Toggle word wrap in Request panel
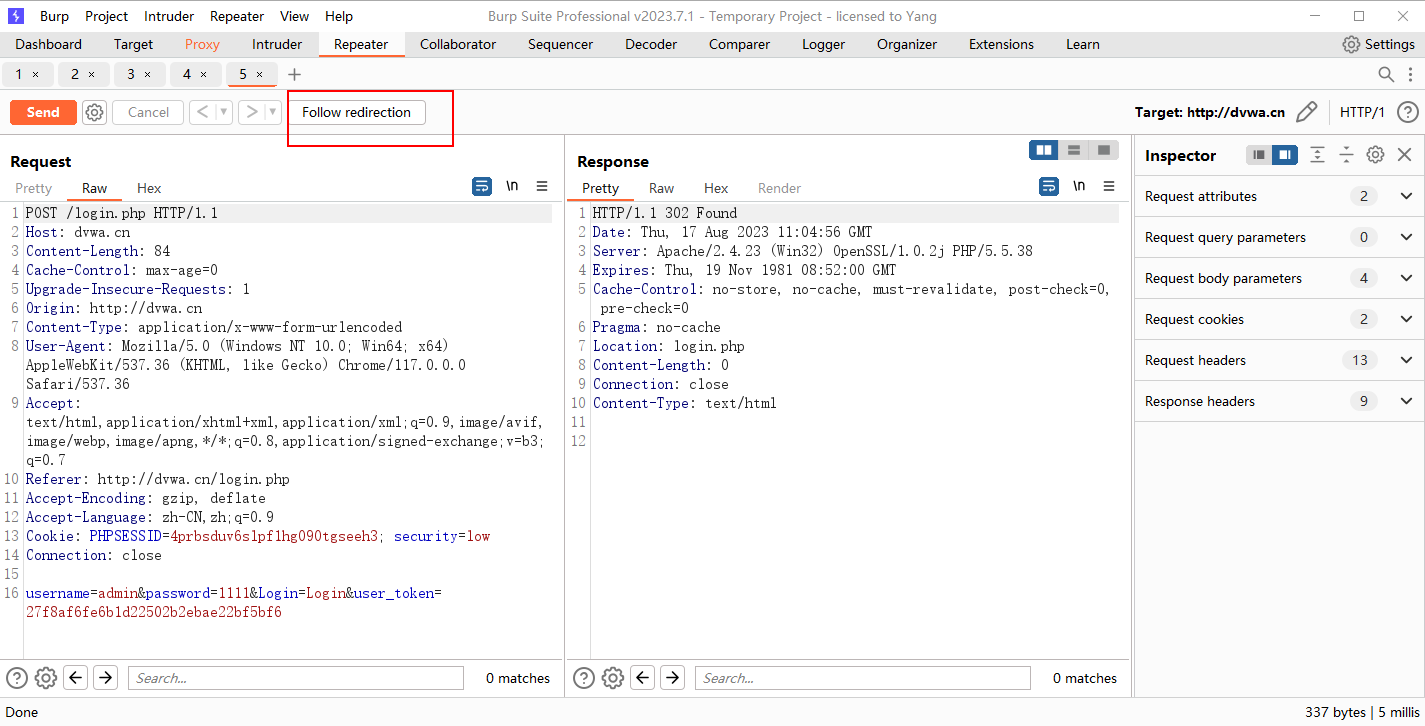The width and height of the screenshot is (1425, 726). [482, 187]
